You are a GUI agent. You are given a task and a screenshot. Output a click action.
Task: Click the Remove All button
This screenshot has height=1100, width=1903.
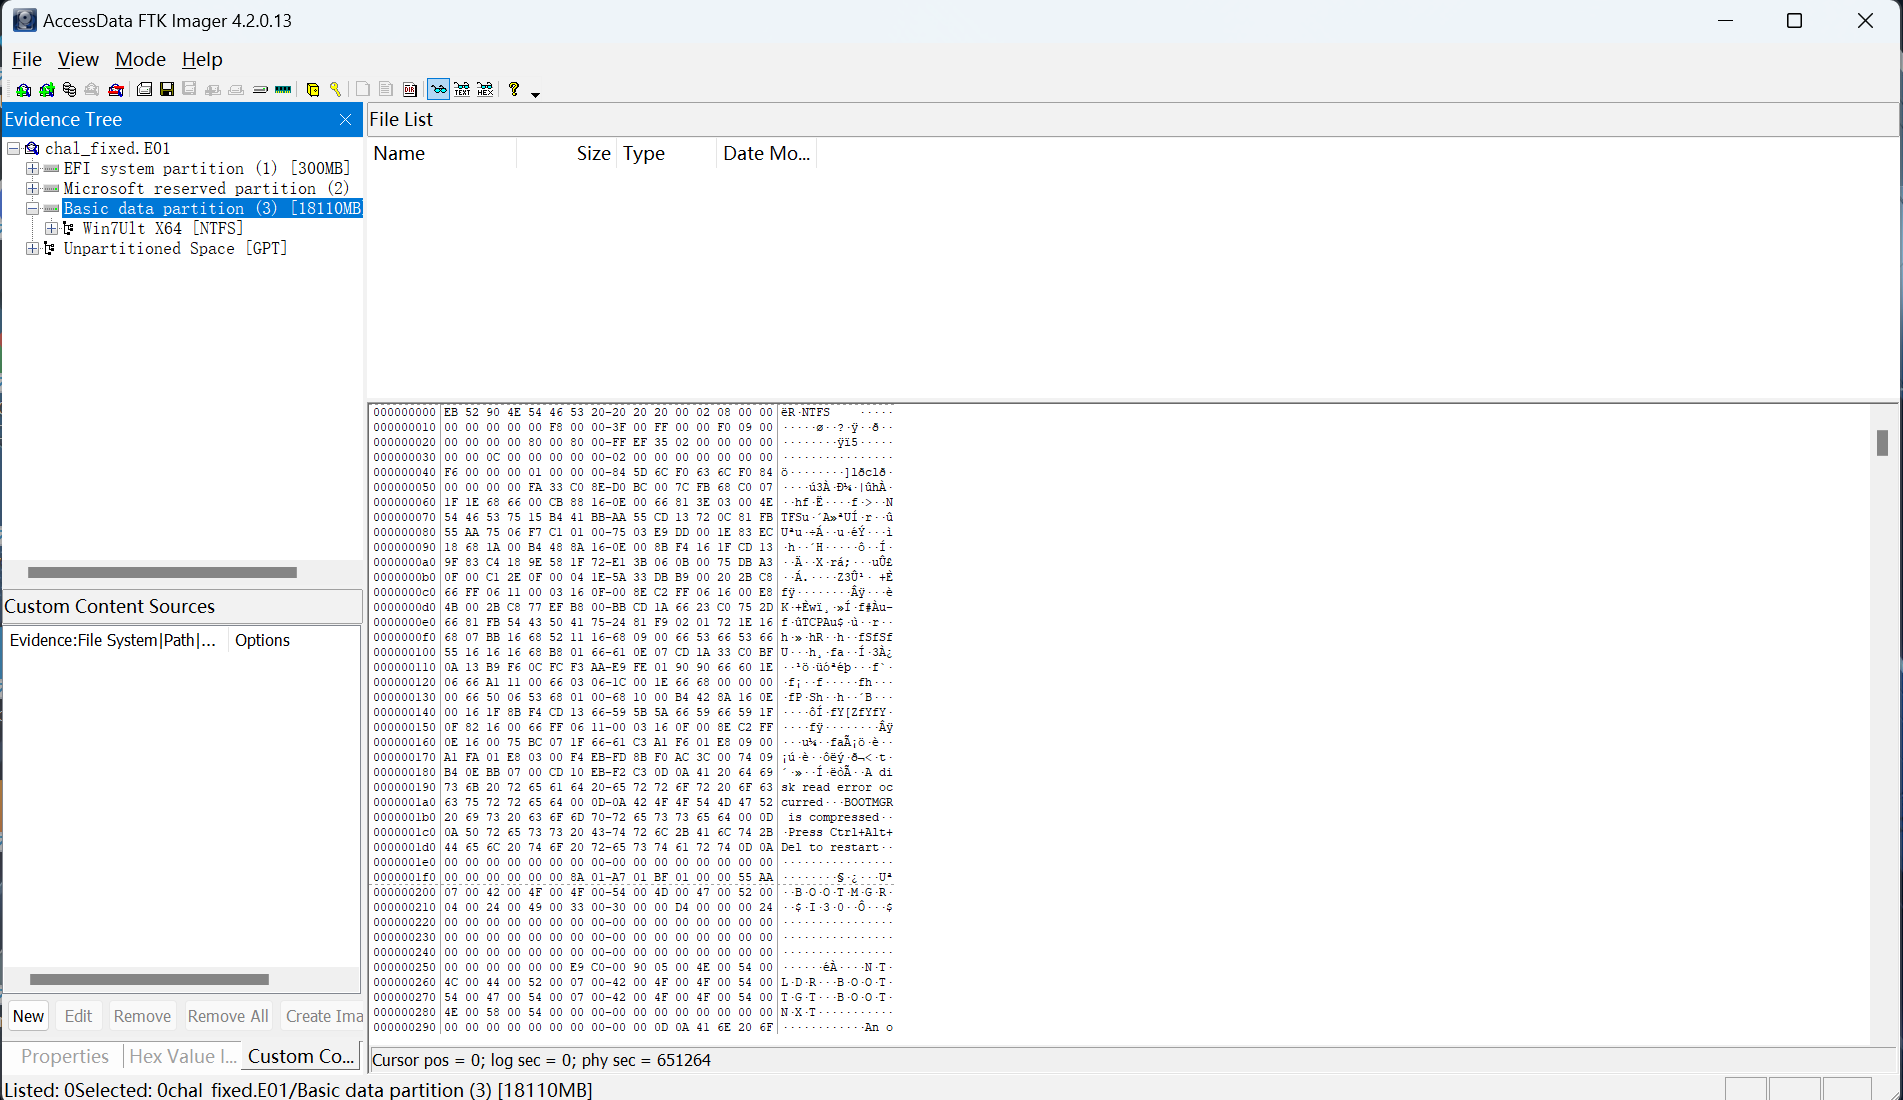(x=228, y=1016)
